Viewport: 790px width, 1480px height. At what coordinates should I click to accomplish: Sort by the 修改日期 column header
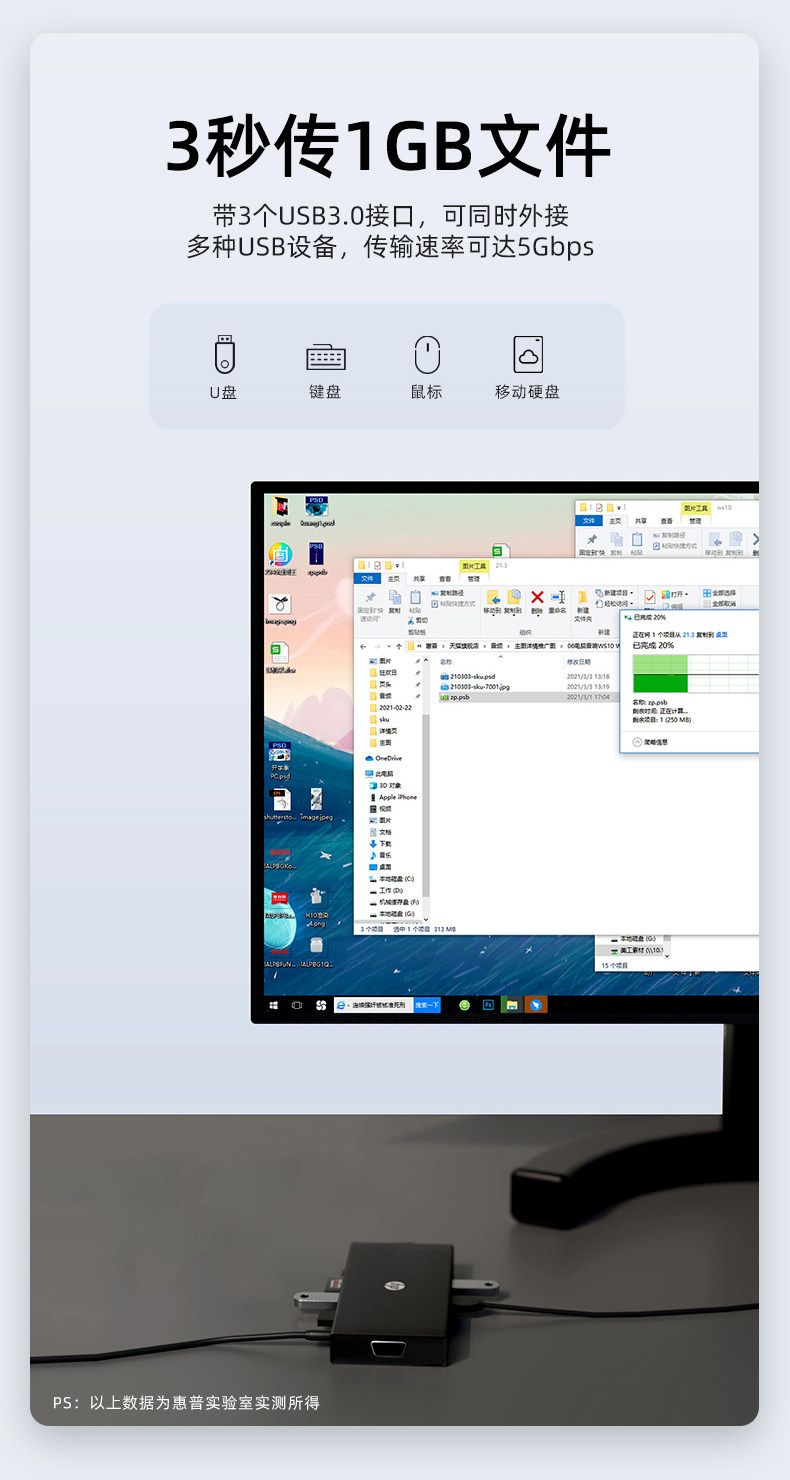point(579,662)
